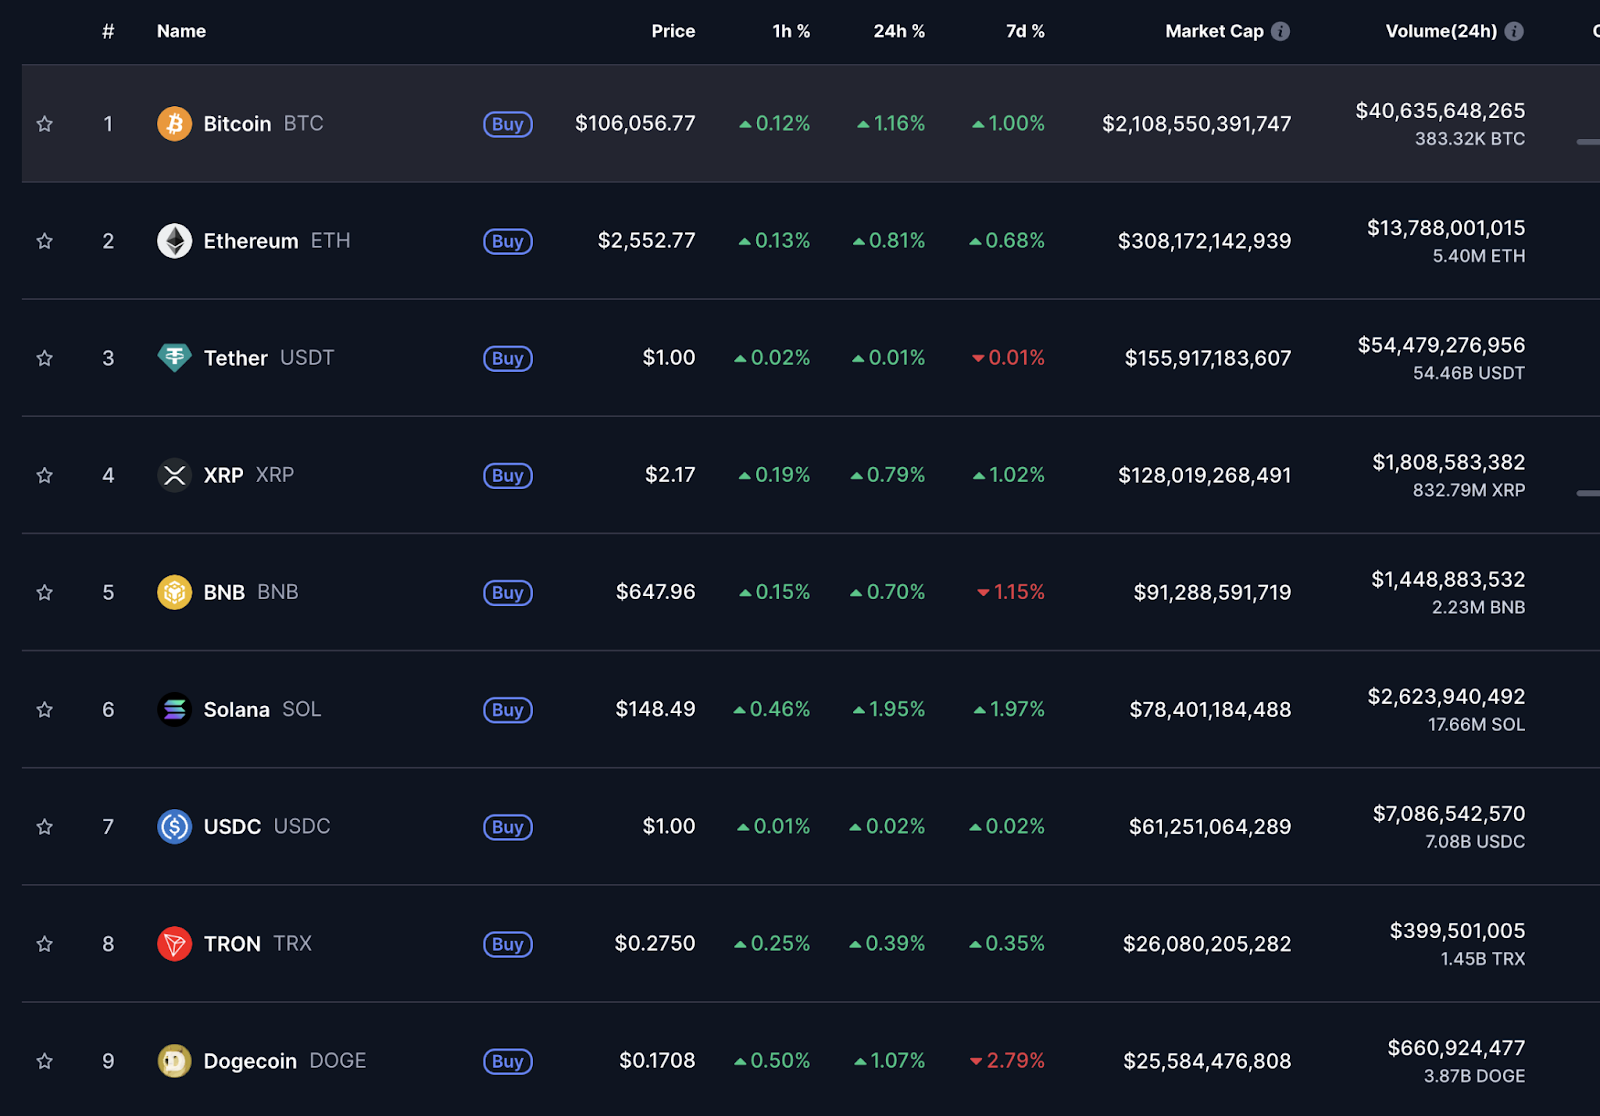The image size is (1600, 1116).
Task: Click Buy button for Ethereum
Action: tap(508, 241)
